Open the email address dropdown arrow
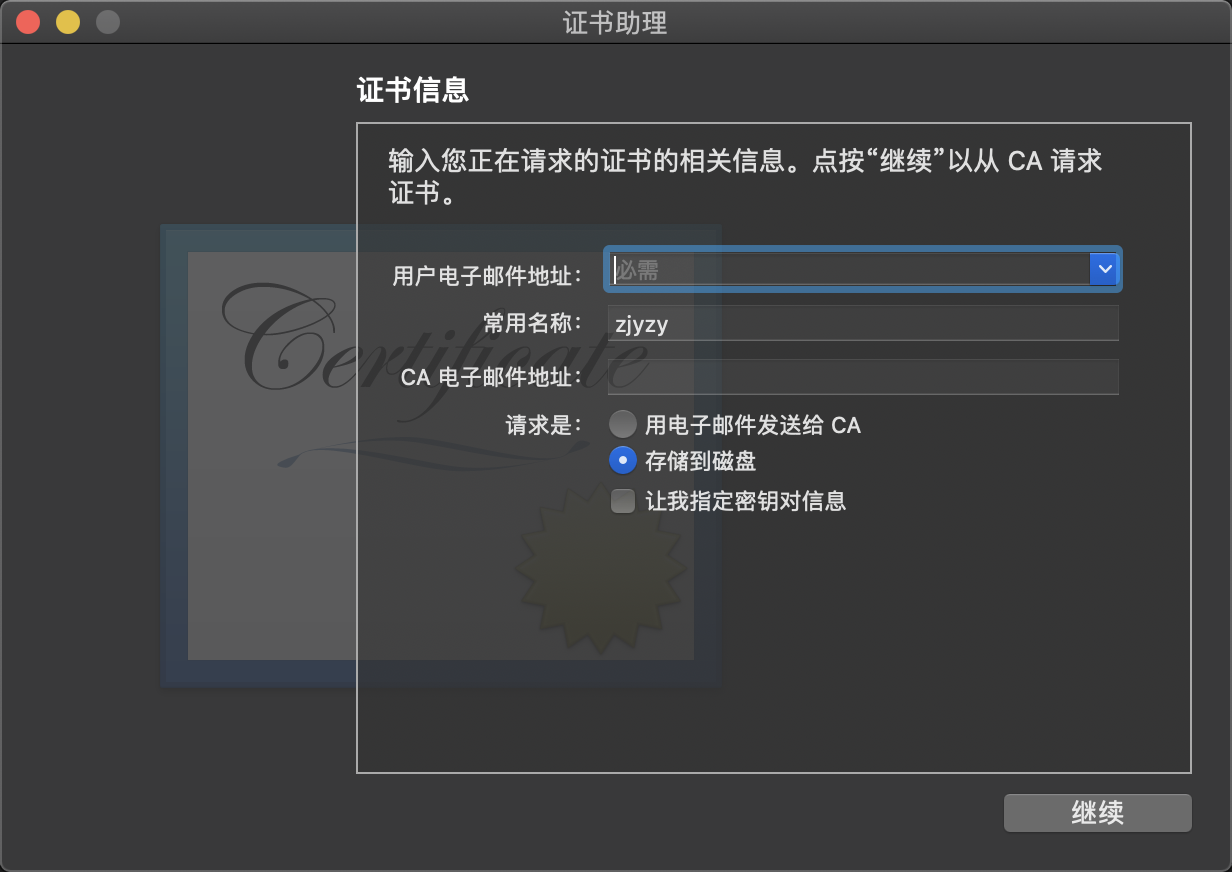 click(1104, 269)
